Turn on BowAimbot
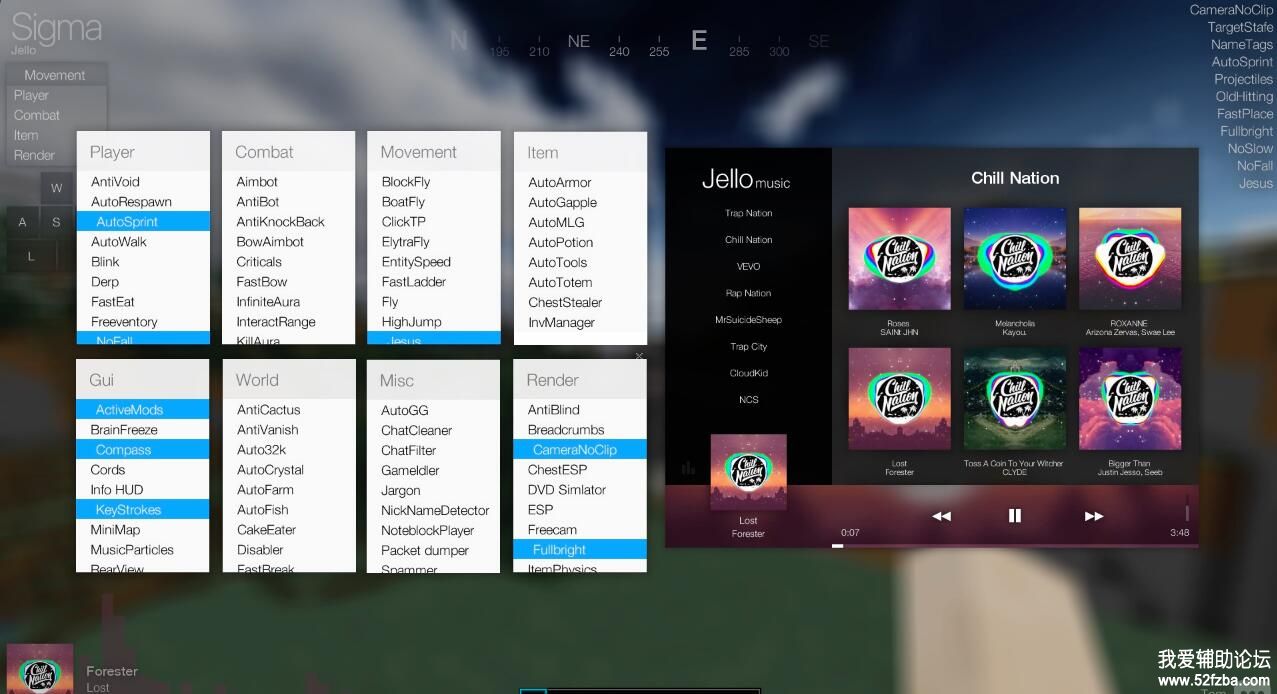The height and width of the screenshot is (694, 1277). 288,242
